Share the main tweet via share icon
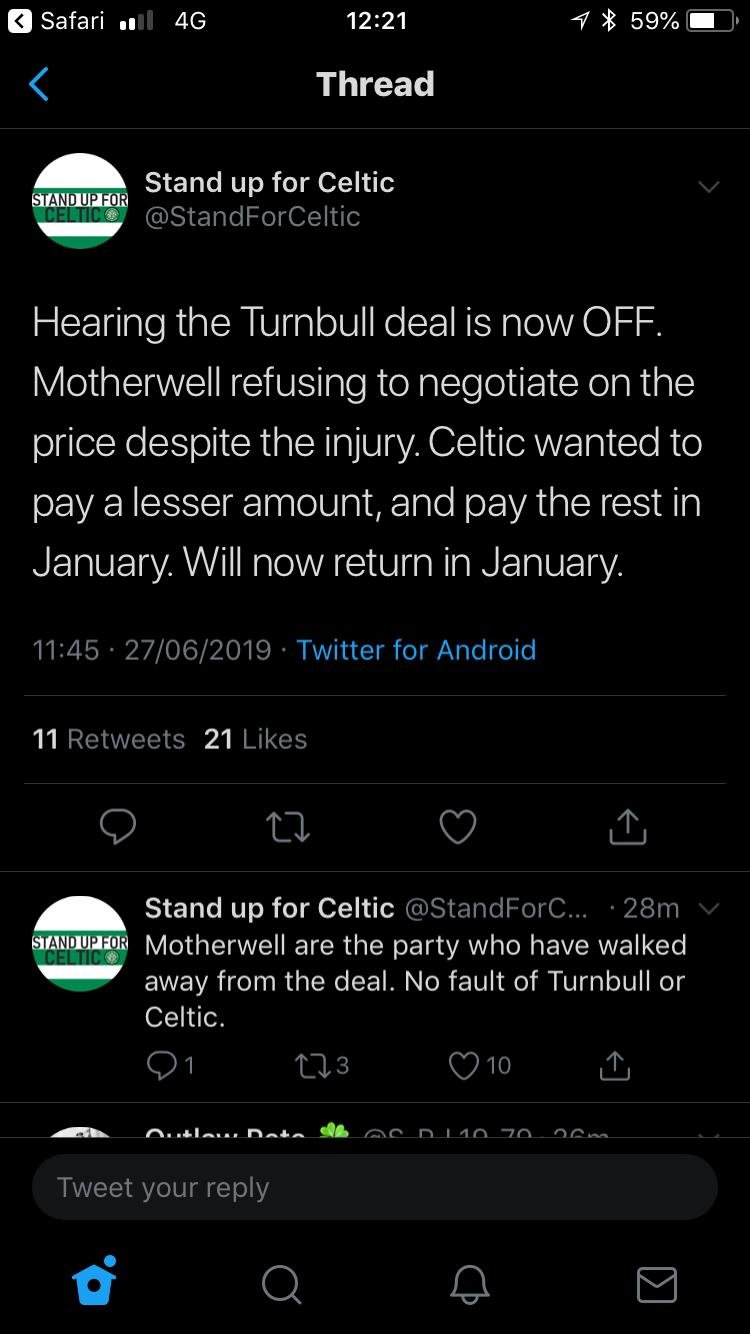 click(628, 827)
